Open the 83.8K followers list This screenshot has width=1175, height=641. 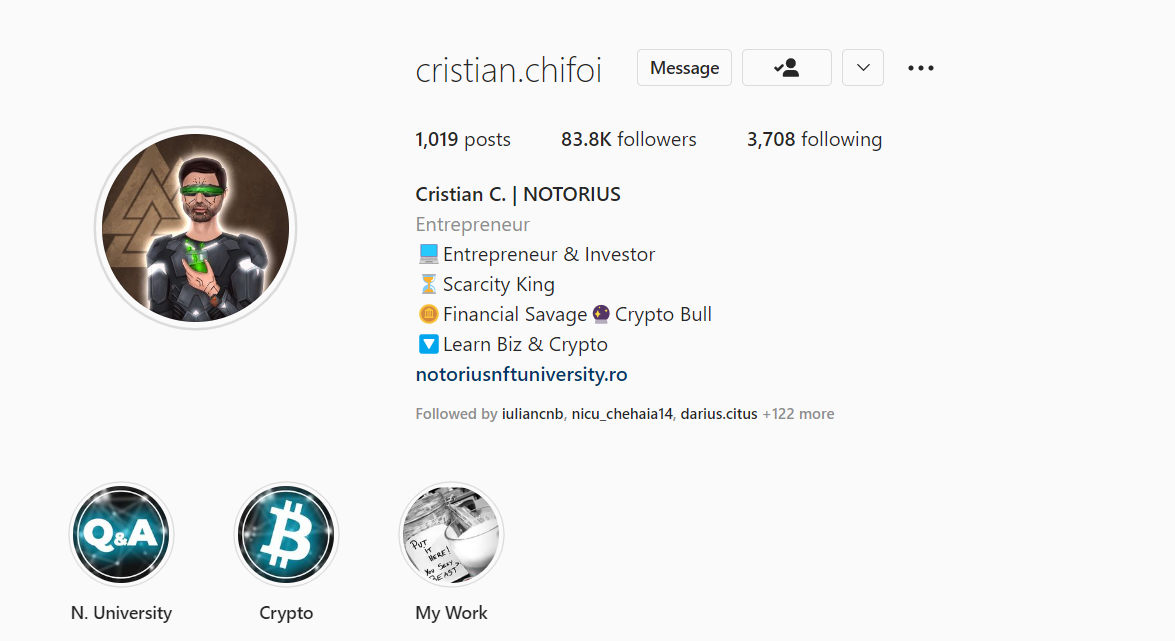629,139
